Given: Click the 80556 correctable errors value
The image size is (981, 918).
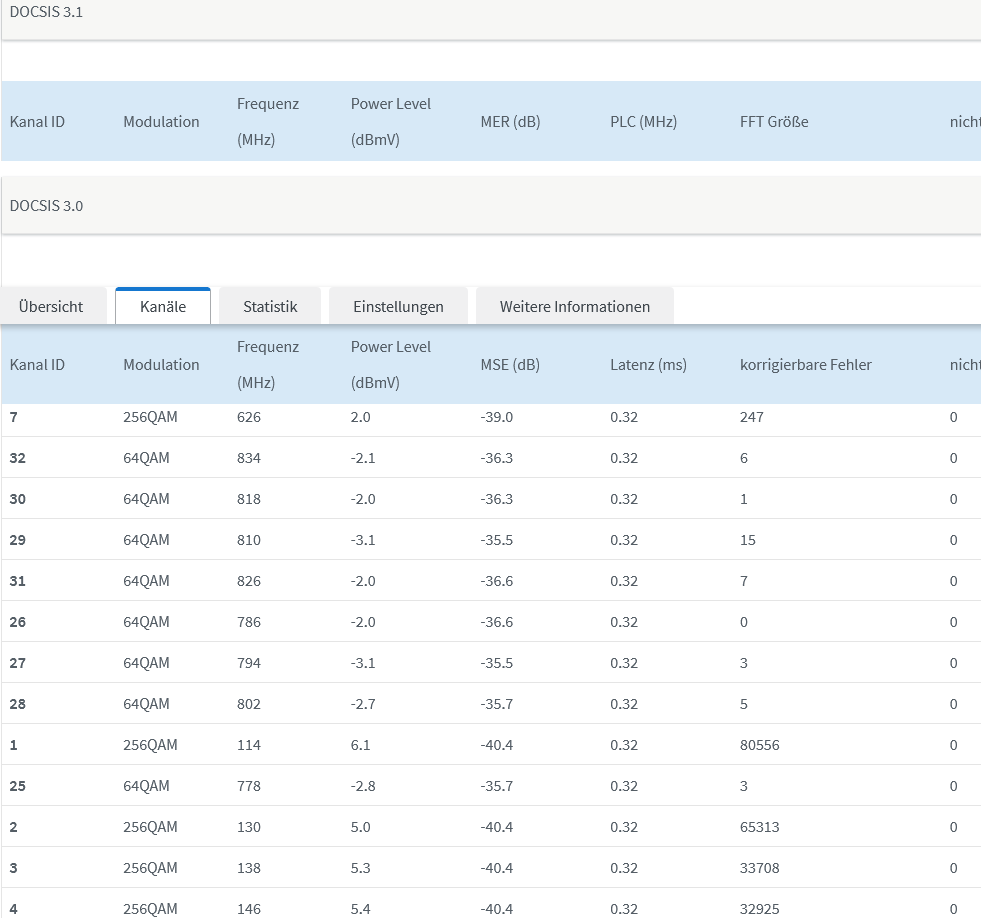Looking at the screenshot, I should pyautogui.click(x=759, y=745).
